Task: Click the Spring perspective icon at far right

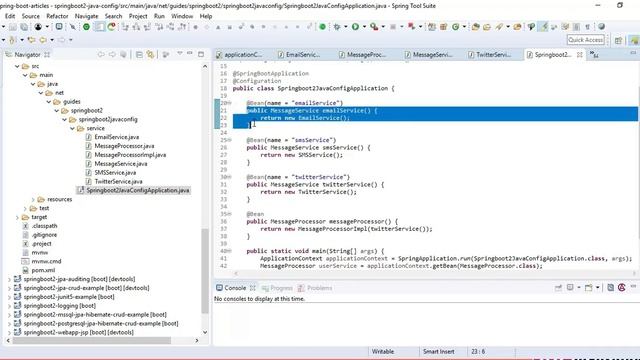Action: click(x=634, y=40)
